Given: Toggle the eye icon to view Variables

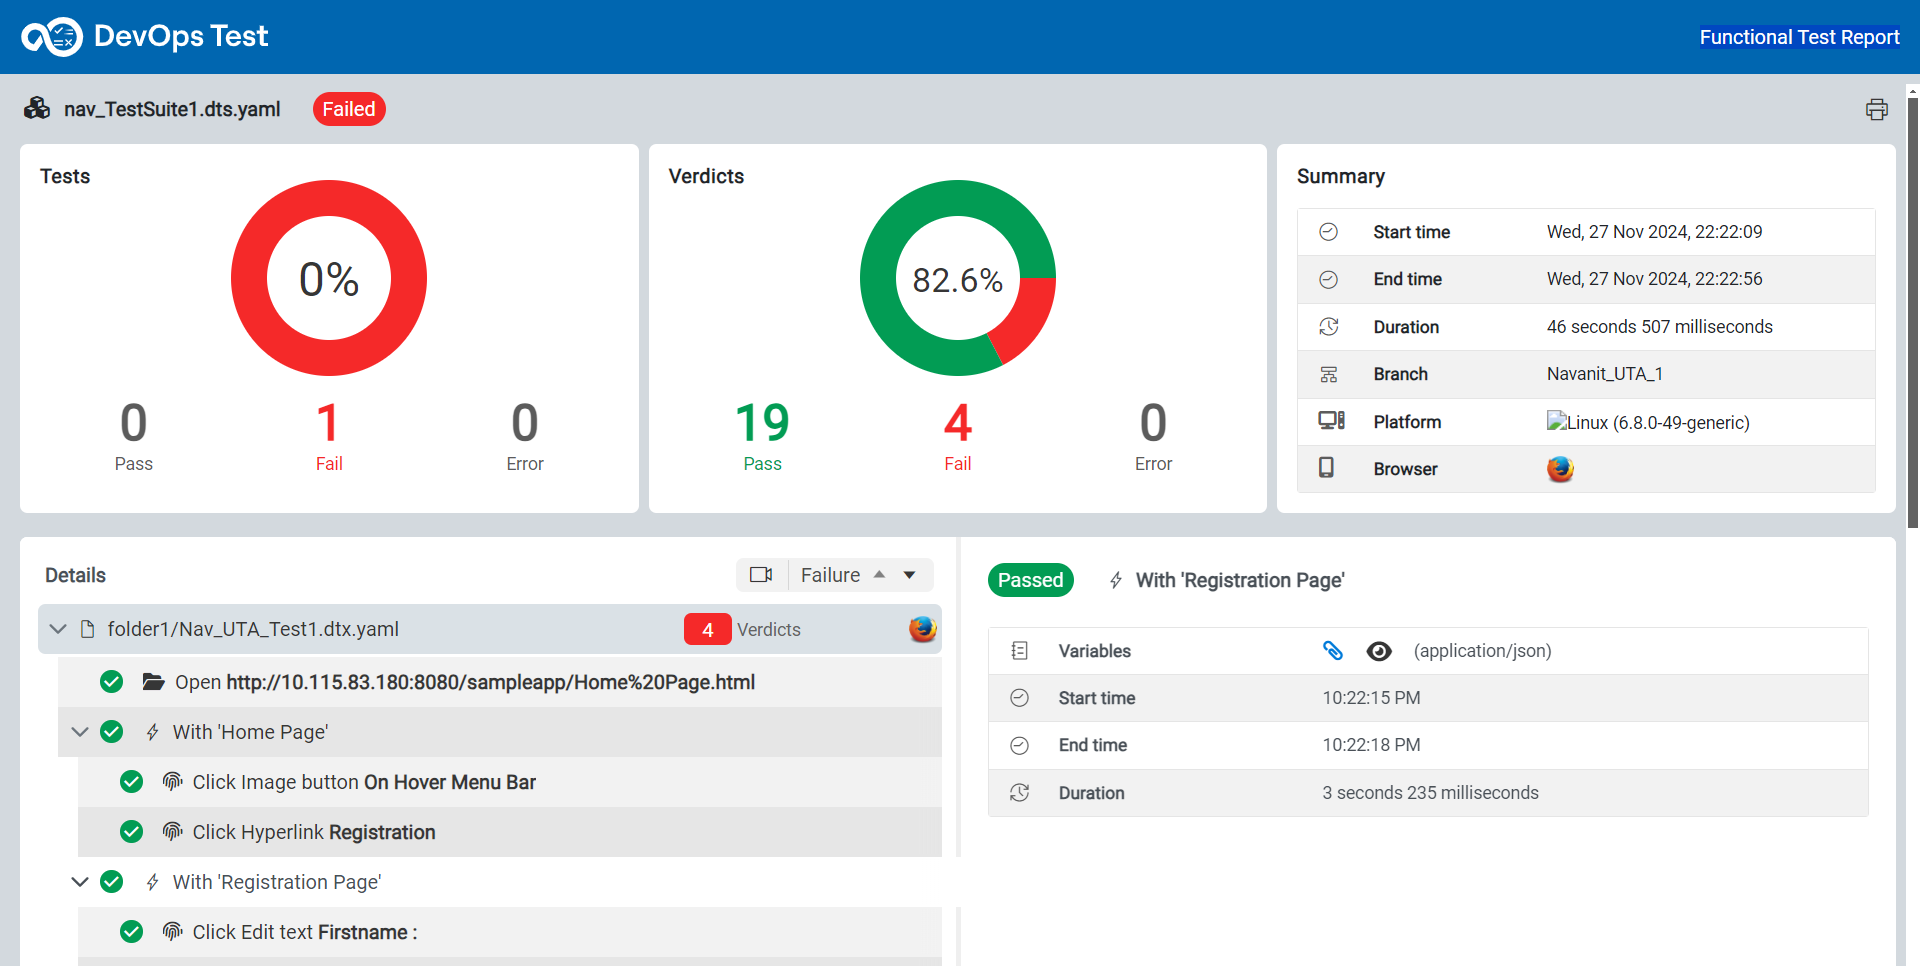Looking at the screenshot, I should (x=1378, y=651).
